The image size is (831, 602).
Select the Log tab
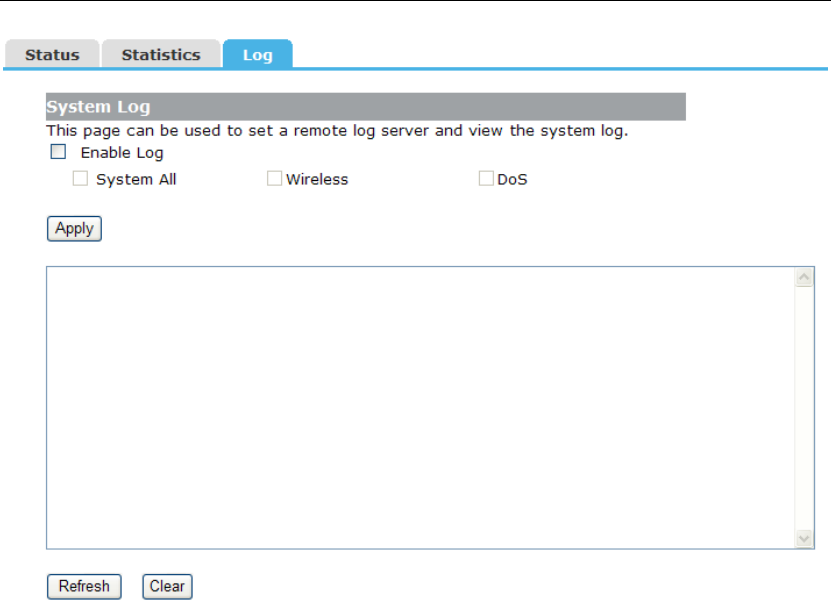258,54
